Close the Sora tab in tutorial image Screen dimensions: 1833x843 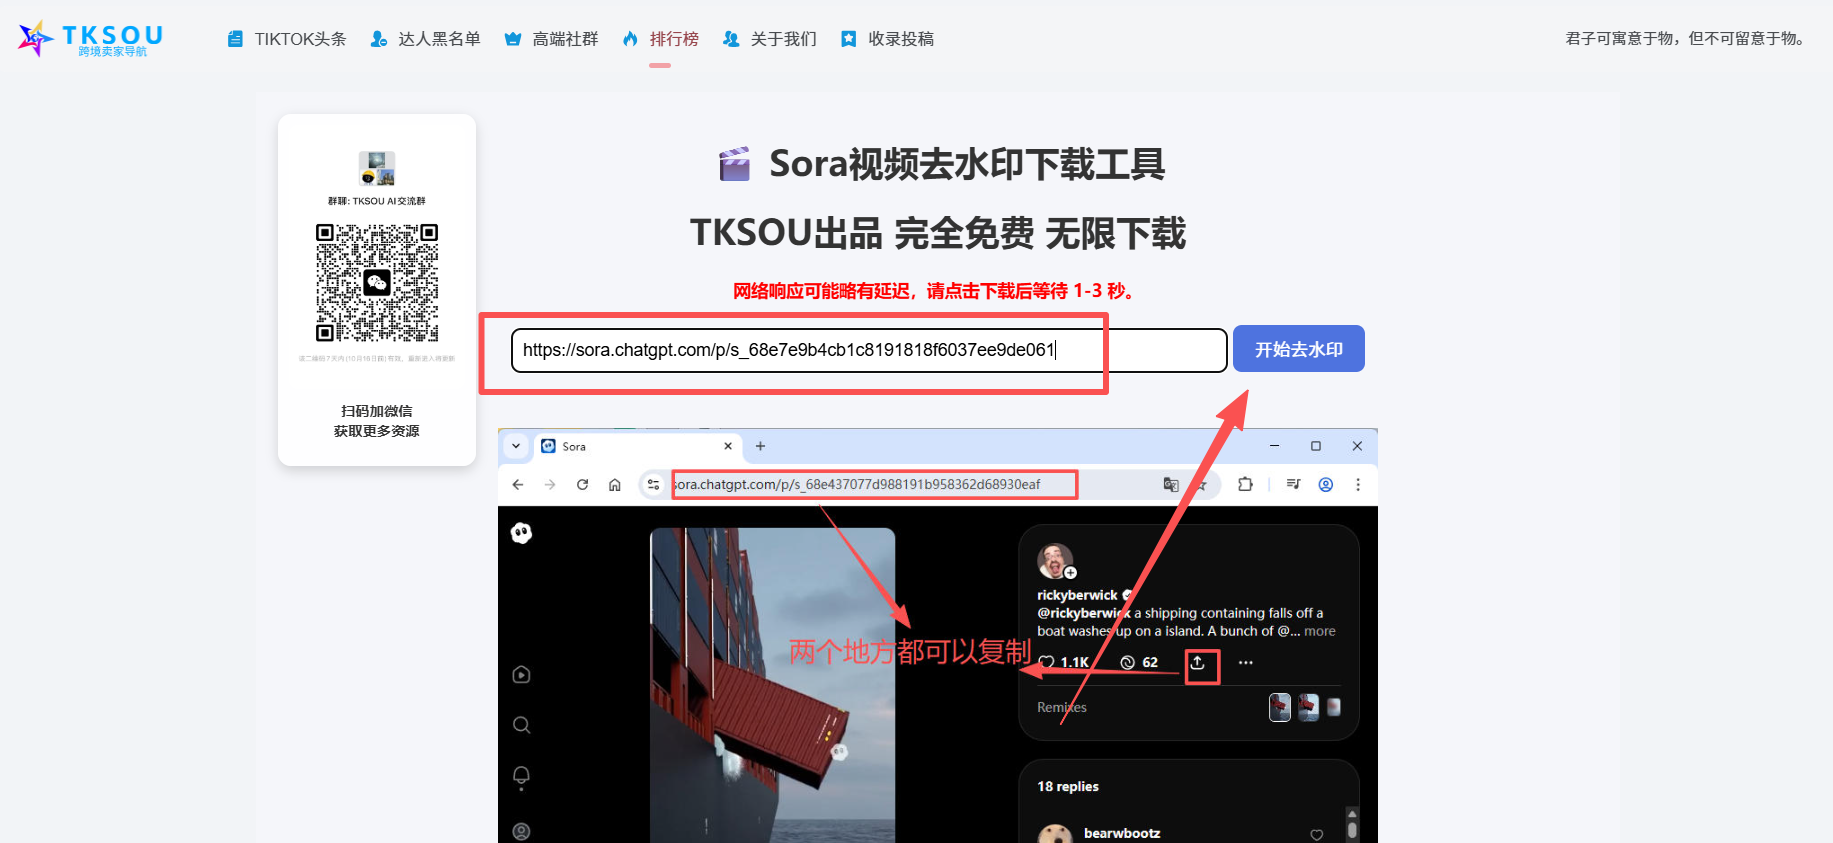[x=728, y=446]
